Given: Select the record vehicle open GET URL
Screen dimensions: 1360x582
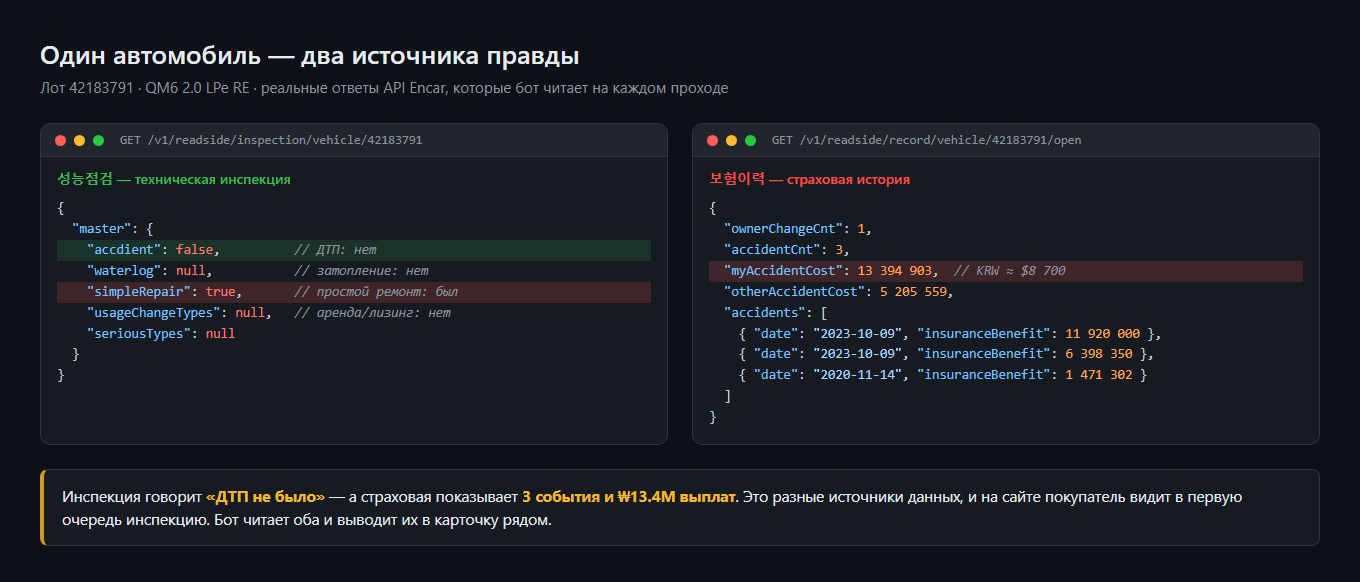Looking at the screenshot, I should [926, 141].
